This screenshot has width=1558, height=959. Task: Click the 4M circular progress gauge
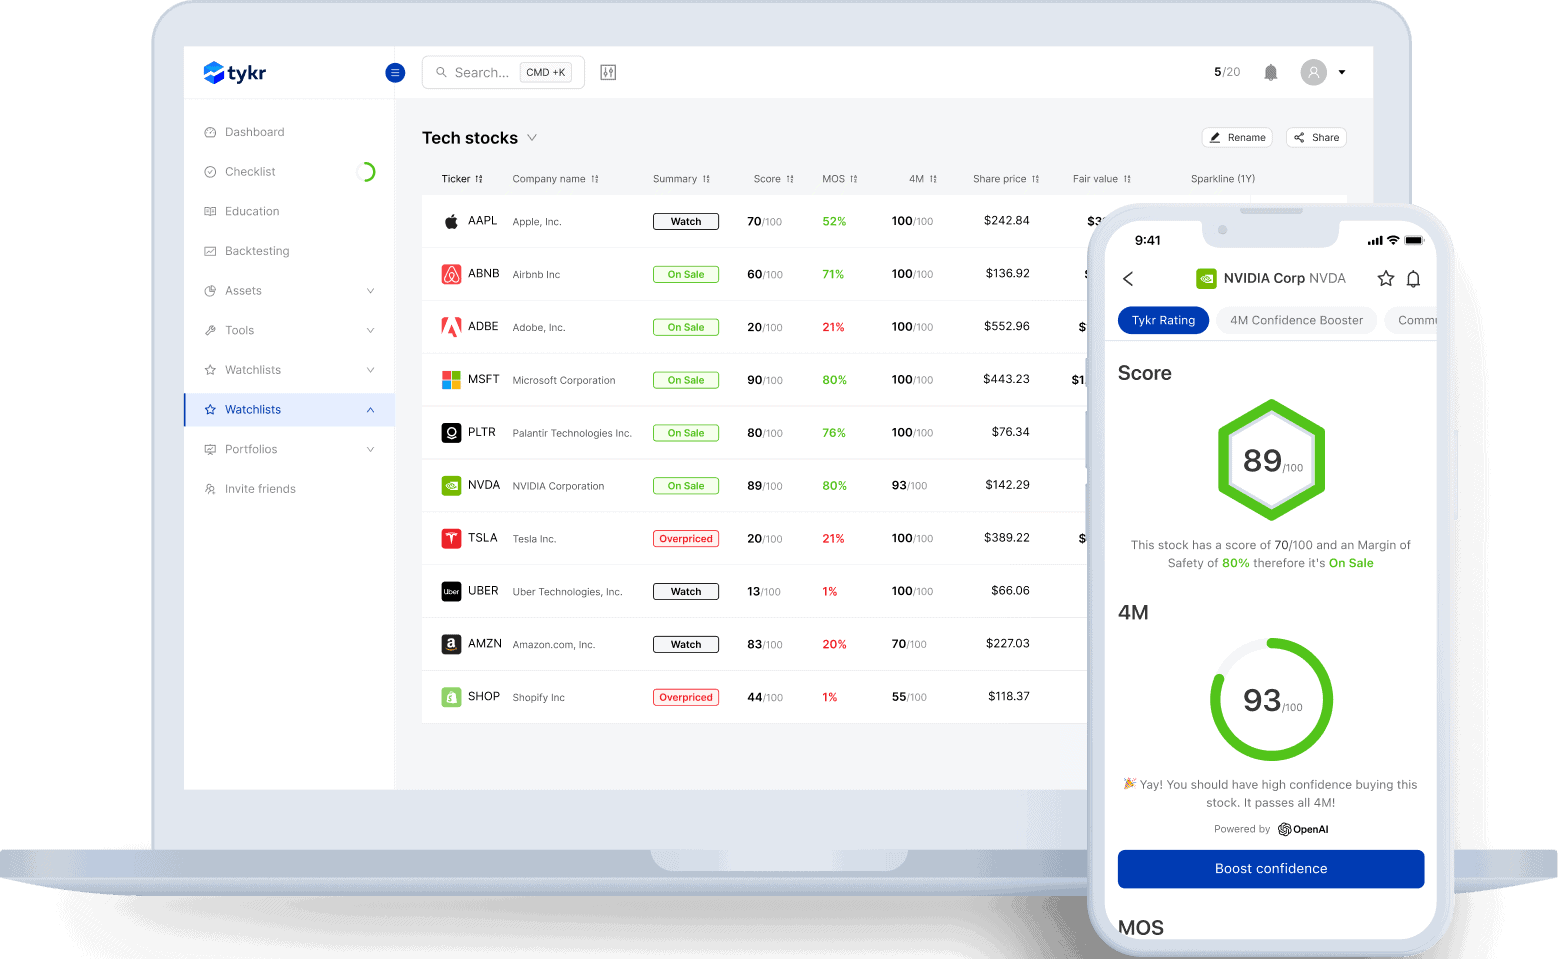1271,700
